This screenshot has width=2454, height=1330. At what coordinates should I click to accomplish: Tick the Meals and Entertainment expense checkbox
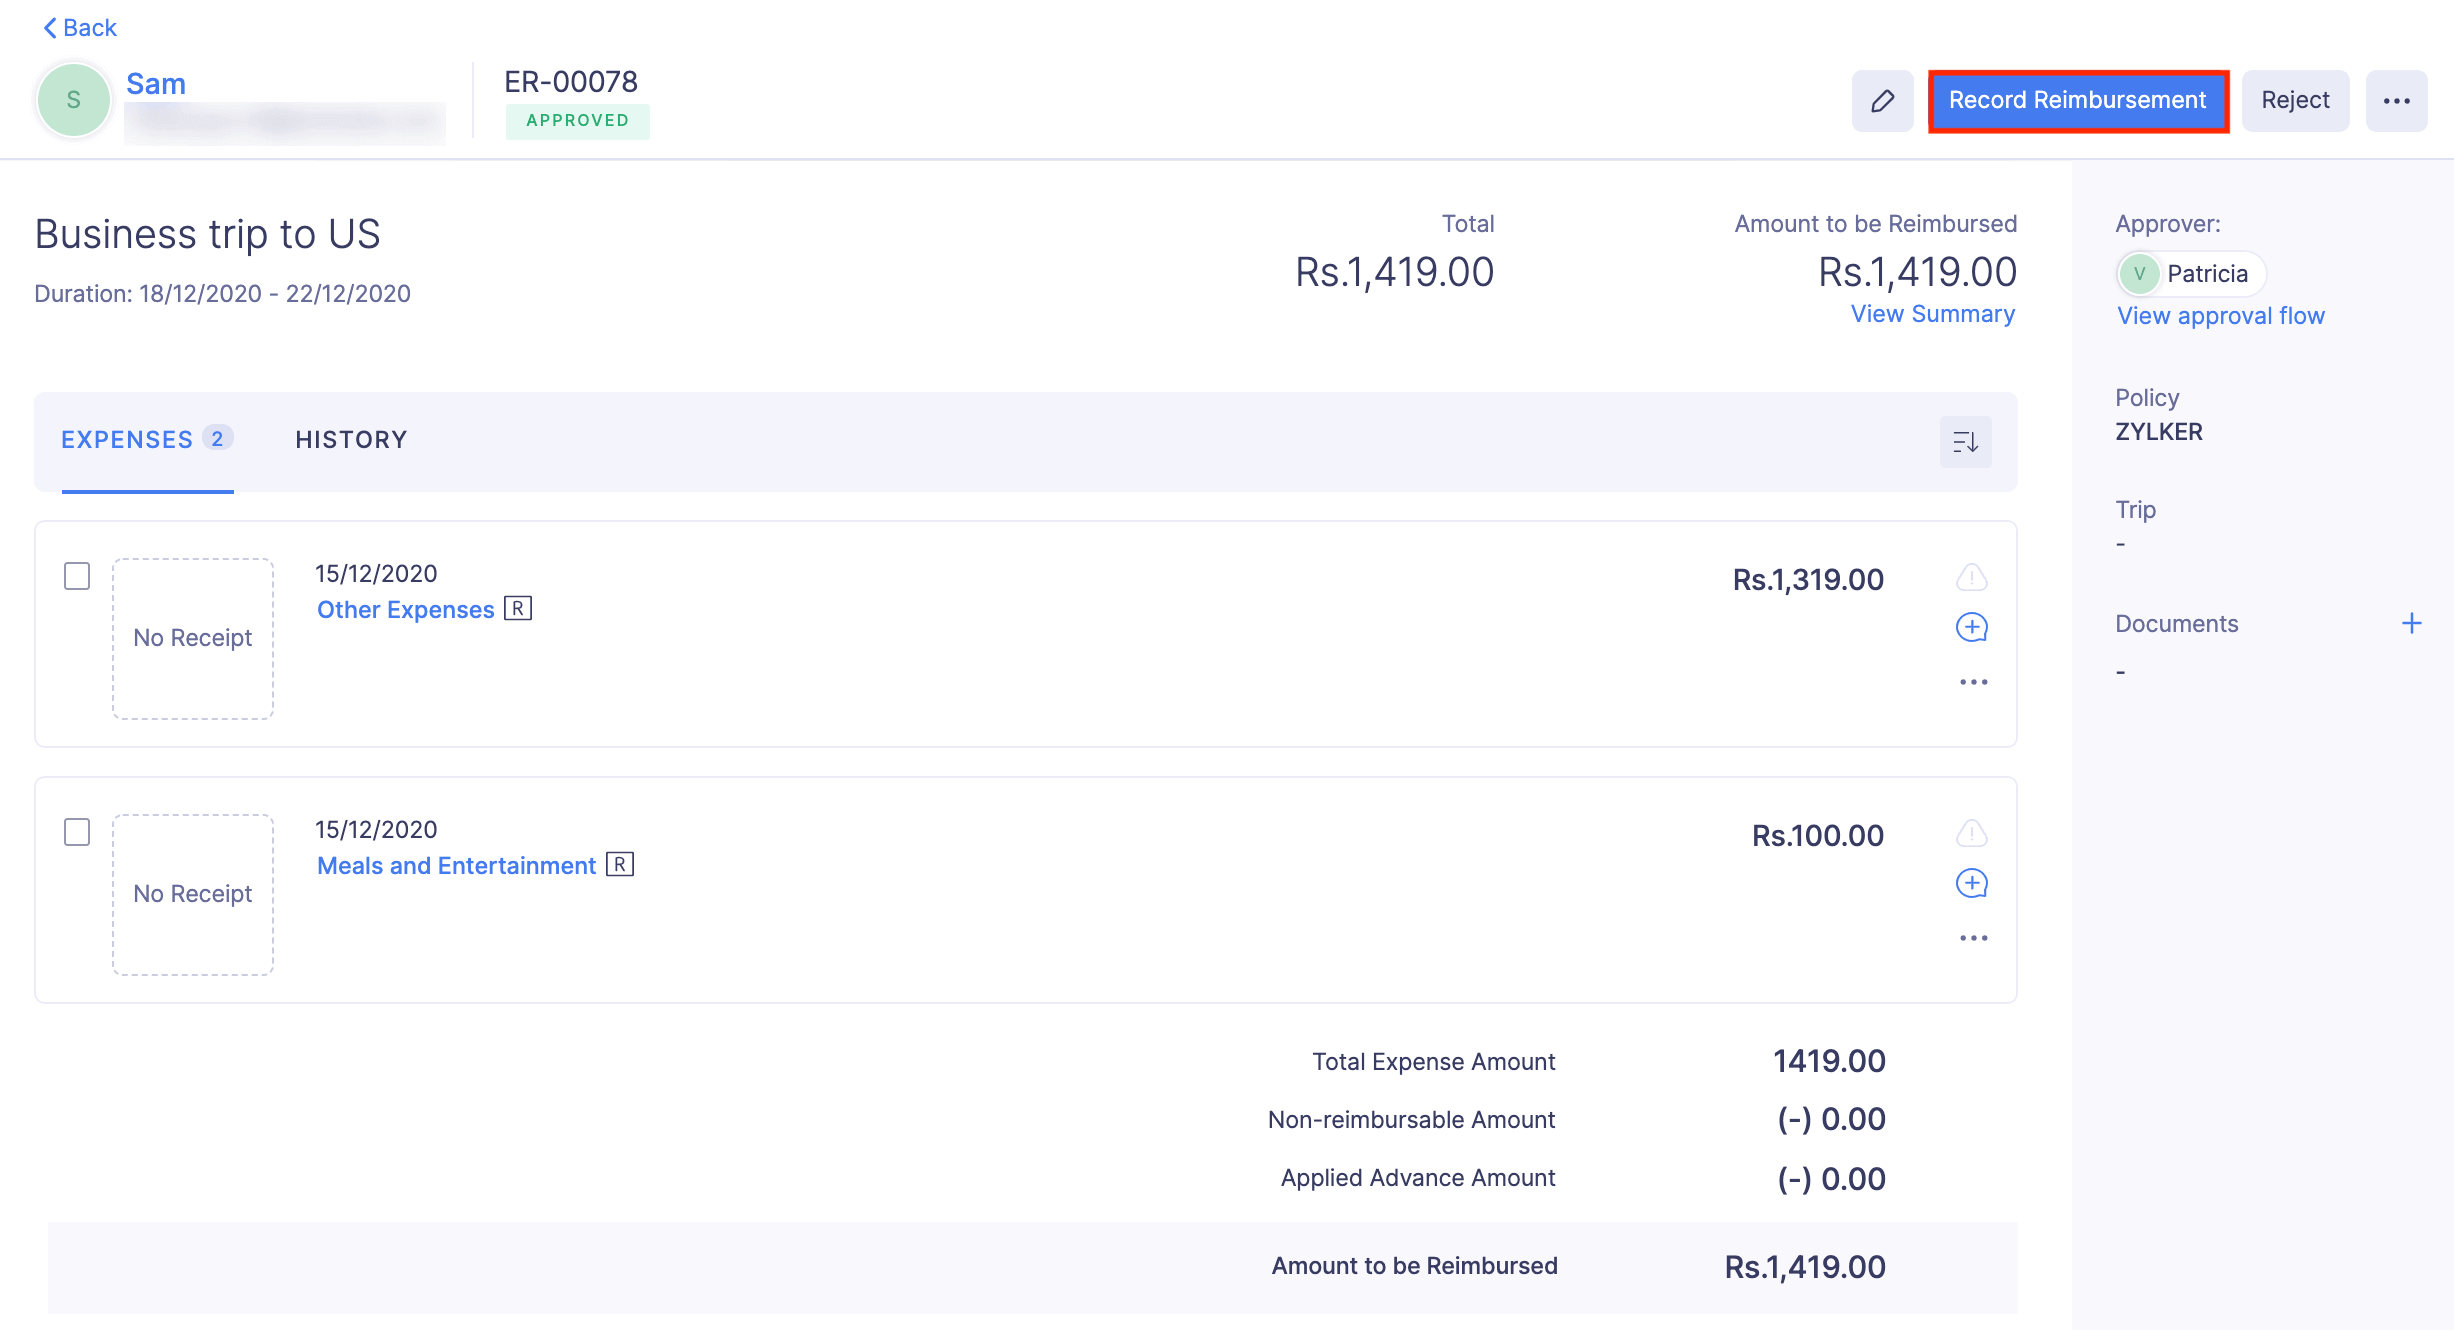point(77,831)
